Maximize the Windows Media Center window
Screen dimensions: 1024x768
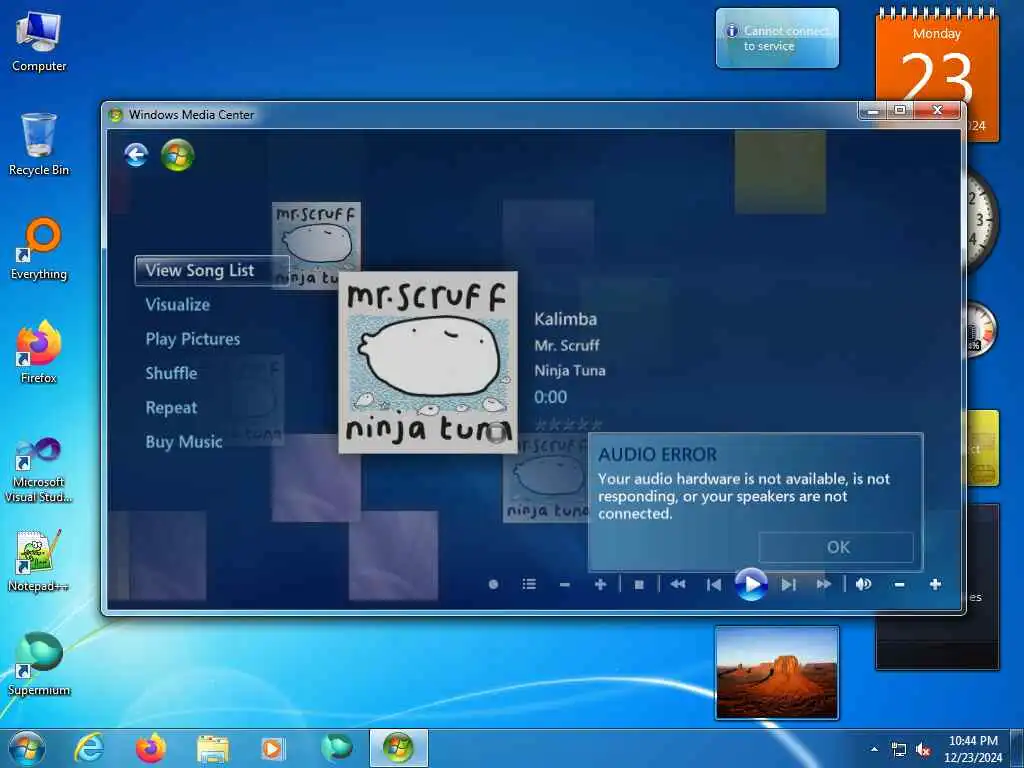point(901,111)
